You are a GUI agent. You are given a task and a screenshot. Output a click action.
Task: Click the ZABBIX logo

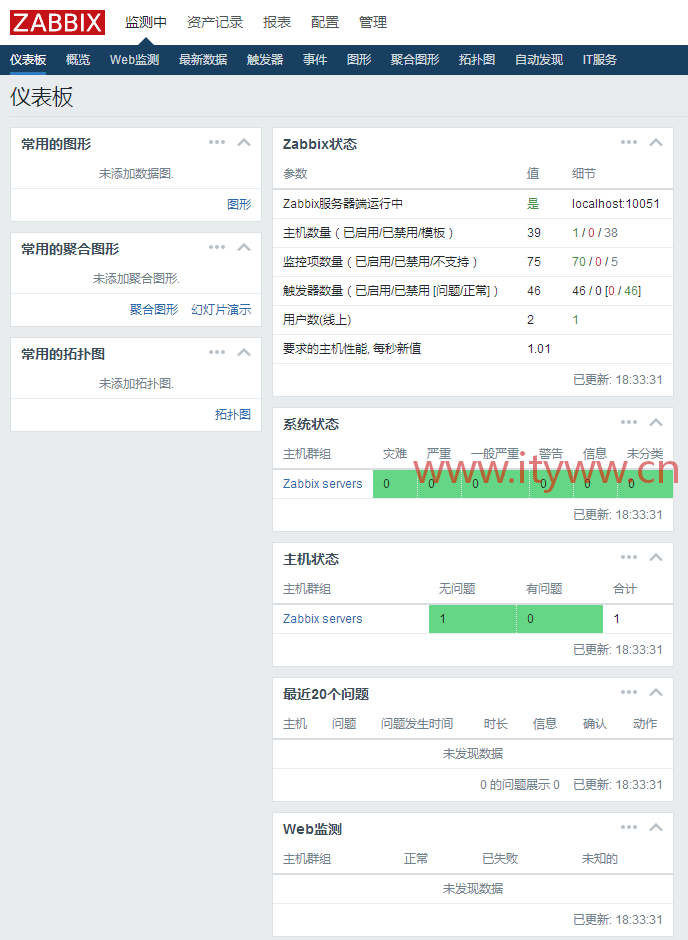coord(58,23)
